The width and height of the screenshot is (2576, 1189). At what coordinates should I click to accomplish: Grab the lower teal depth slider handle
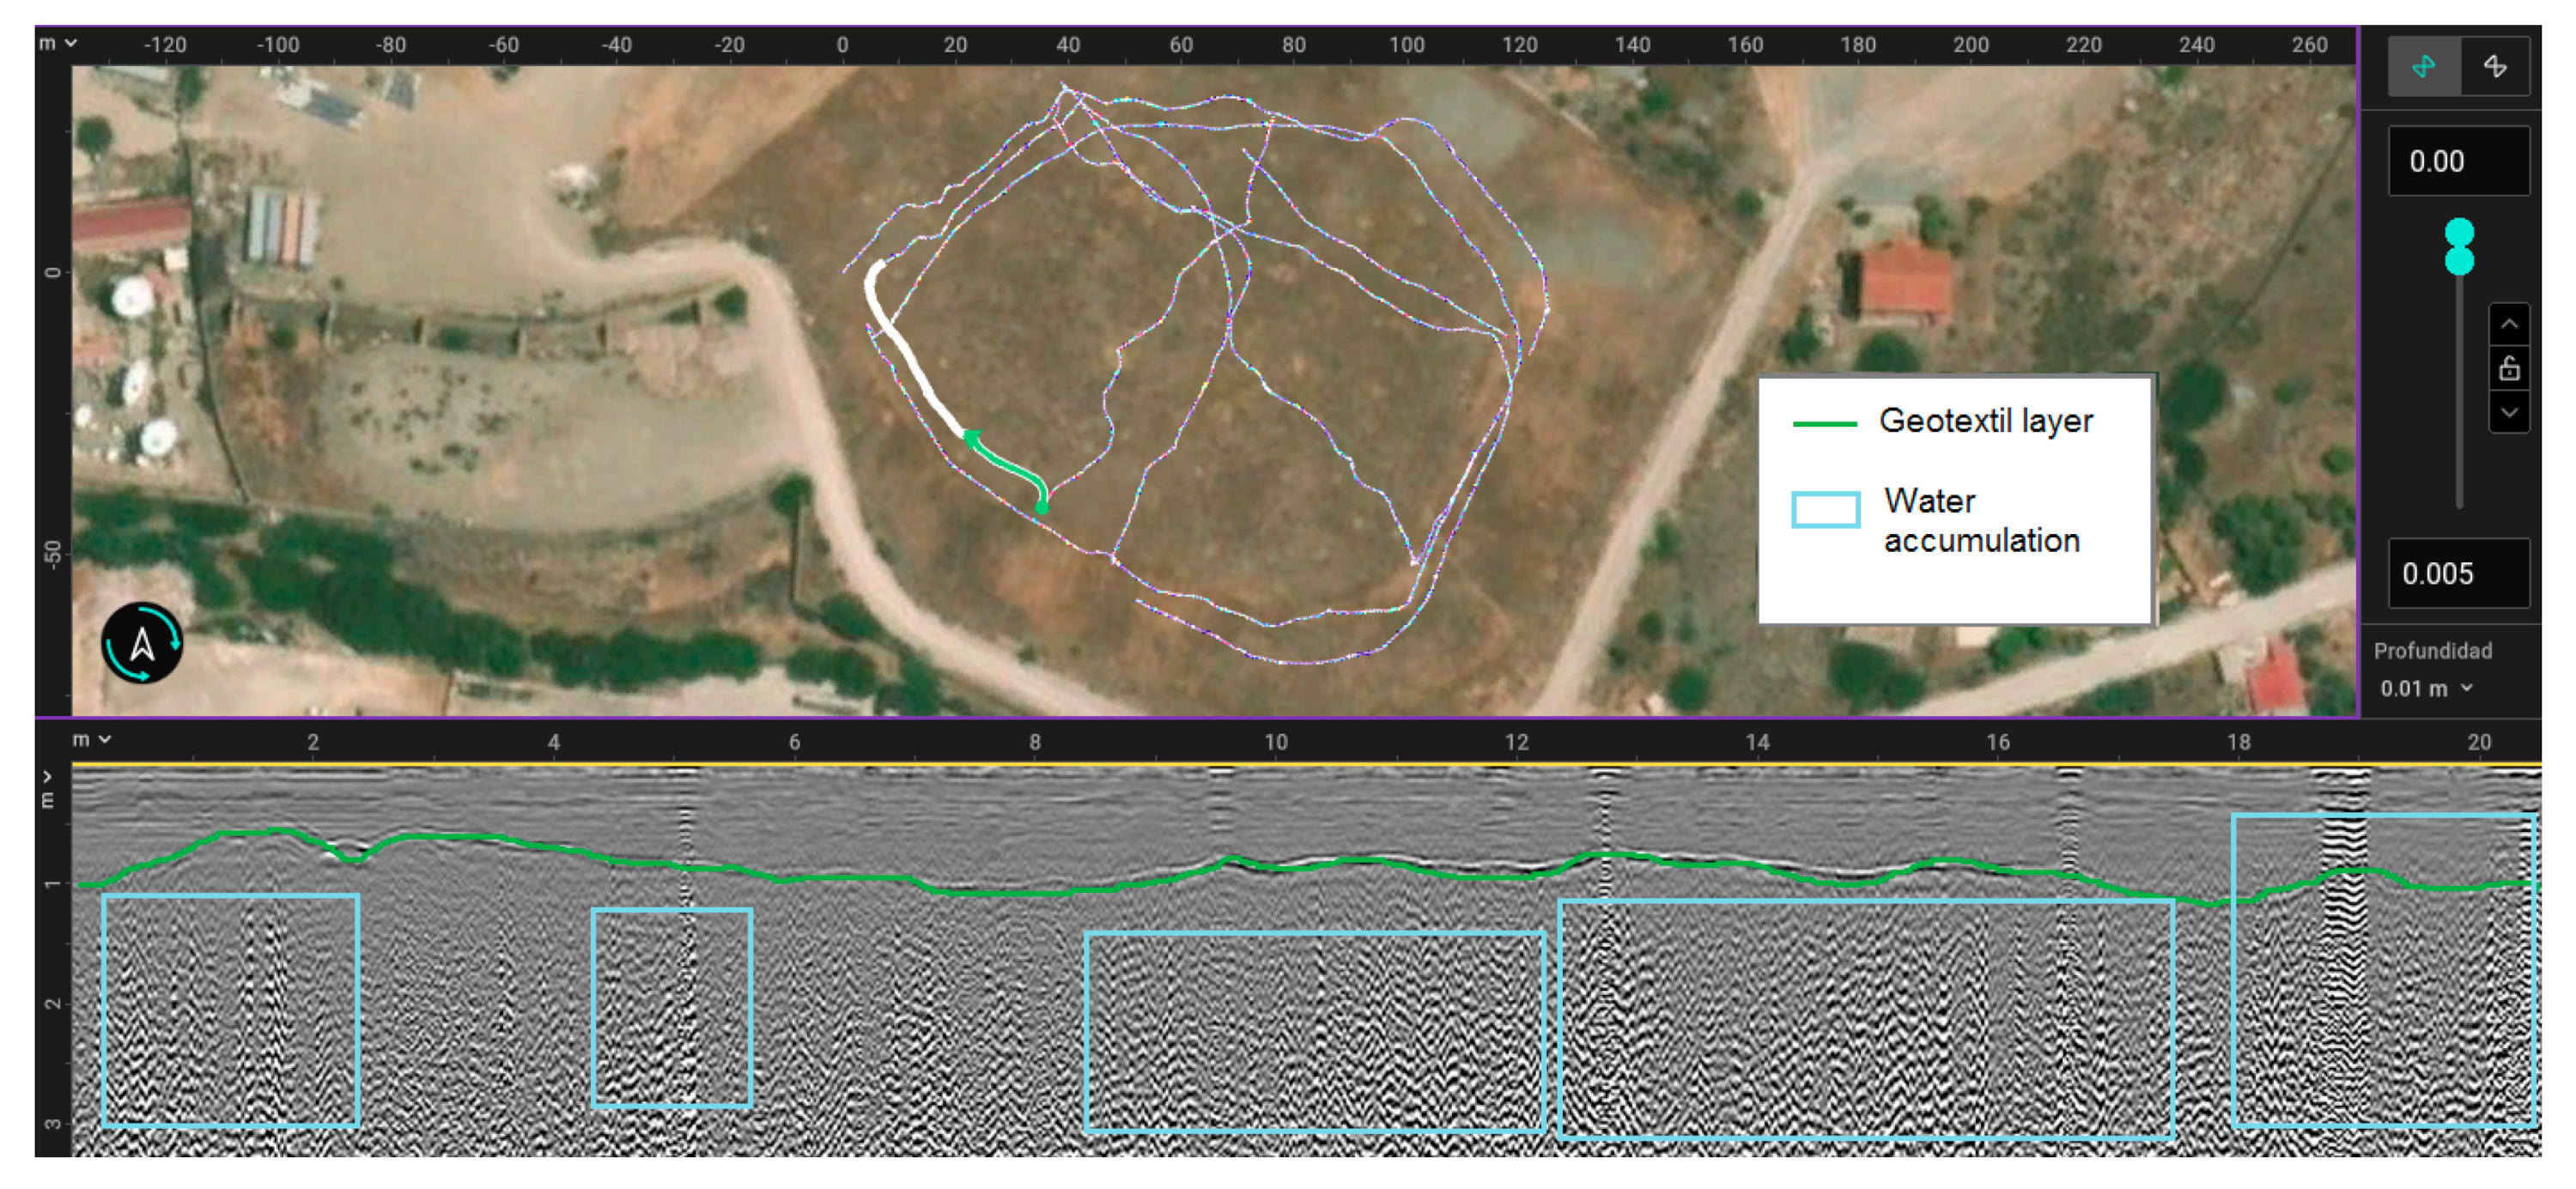click(x=2459, y=260)
